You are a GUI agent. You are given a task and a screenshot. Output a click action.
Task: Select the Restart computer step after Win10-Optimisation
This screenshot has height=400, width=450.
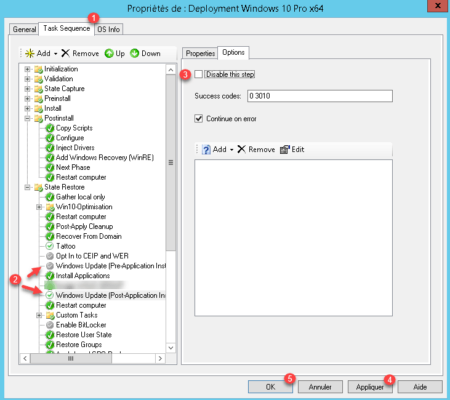pos(81,217)
